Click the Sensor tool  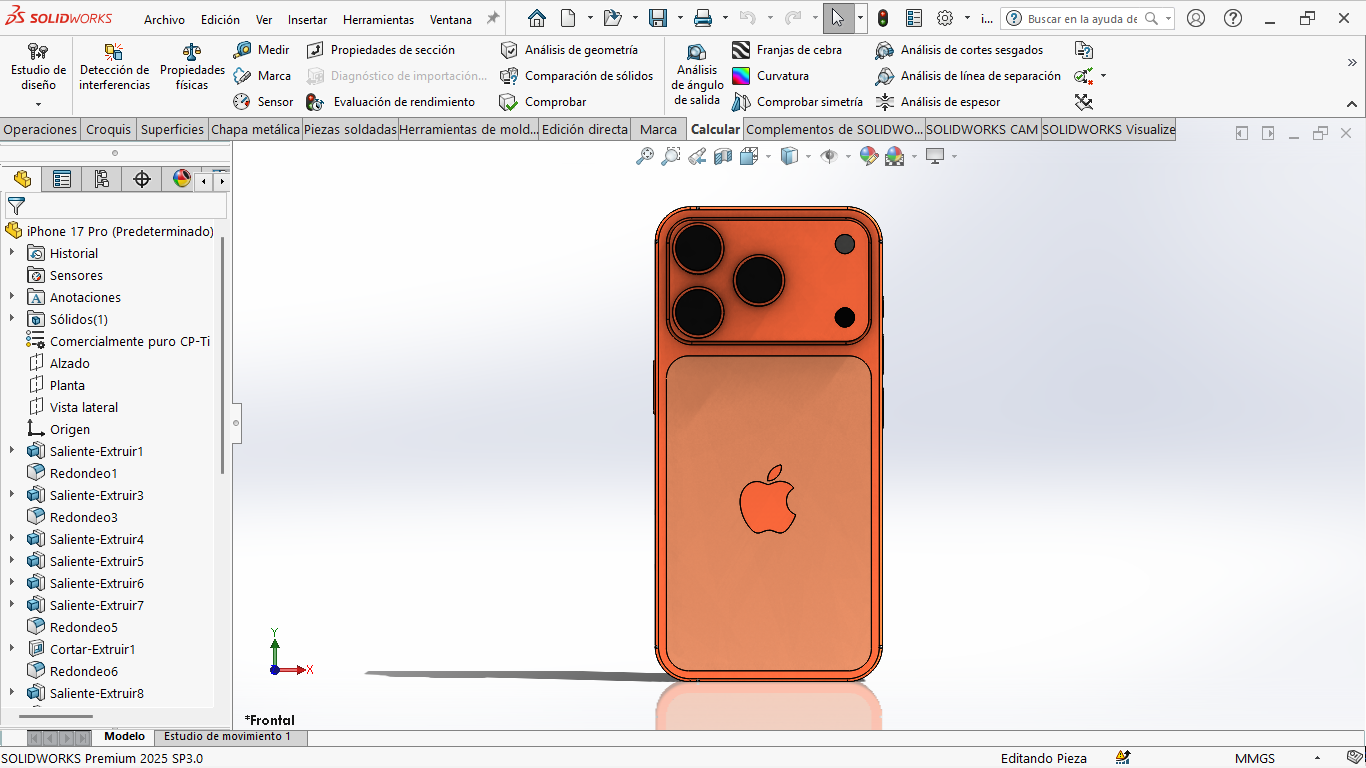pyautogui.click(x=263, y=102)
